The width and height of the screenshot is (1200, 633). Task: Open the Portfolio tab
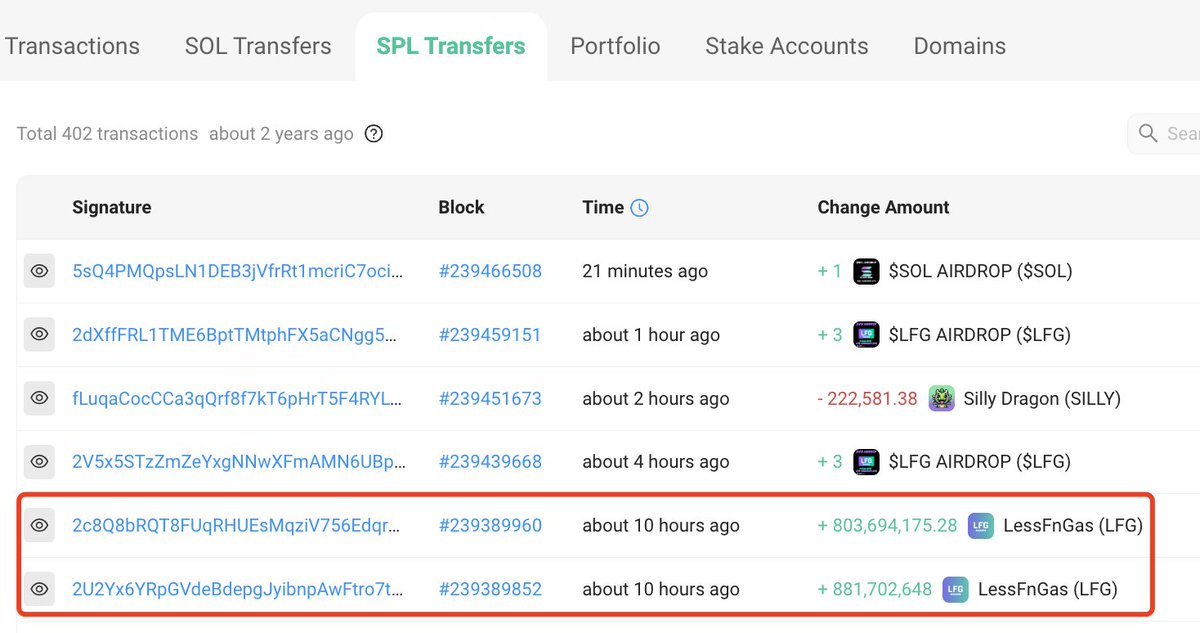pos(615,46)
